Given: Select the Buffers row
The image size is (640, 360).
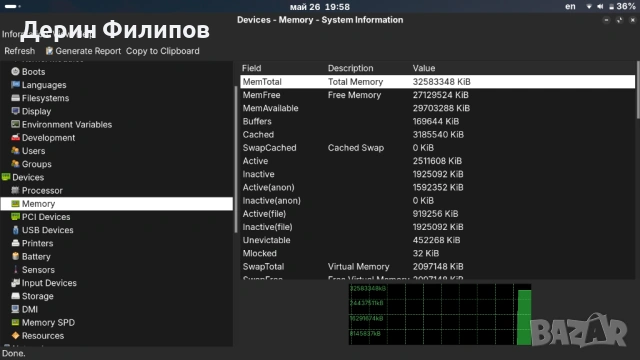Looking at the screenshot, I should (x=438, y=121).
